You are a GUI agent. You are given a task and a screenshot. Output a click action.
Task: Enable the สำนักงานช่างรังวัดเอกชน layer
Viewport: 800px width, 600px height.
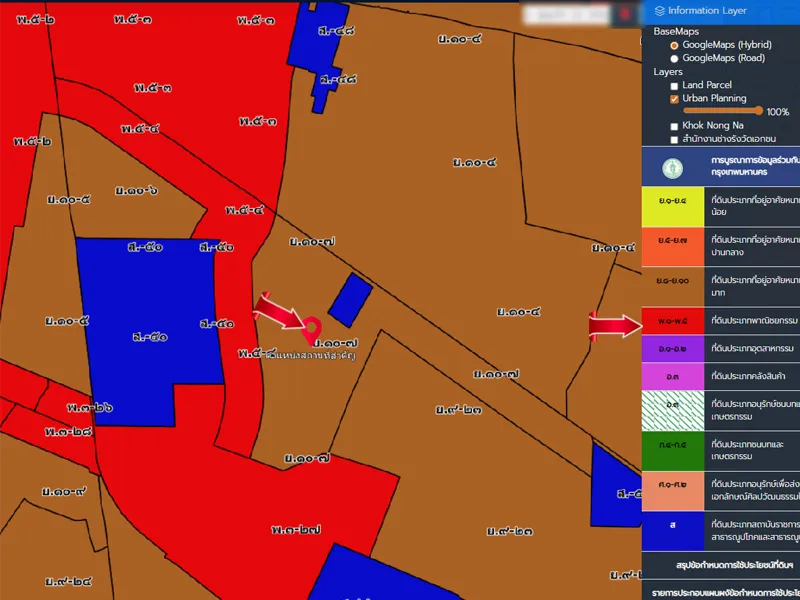tap(674, 139)
